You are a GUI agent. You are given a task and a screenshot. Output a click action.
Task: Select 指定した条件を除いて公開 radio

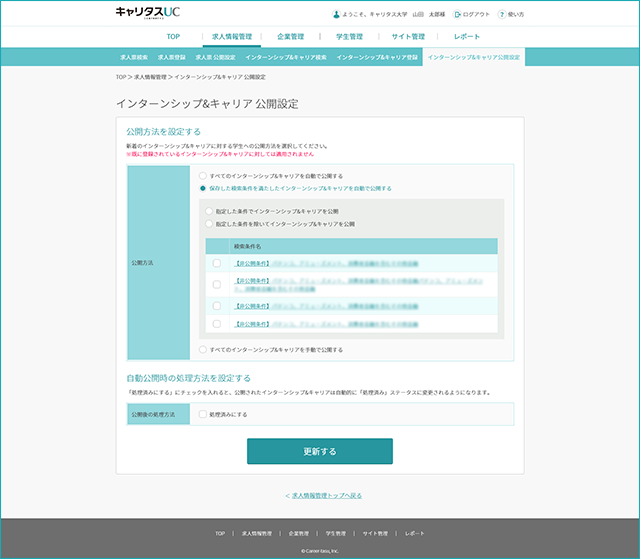coord(209,224)
